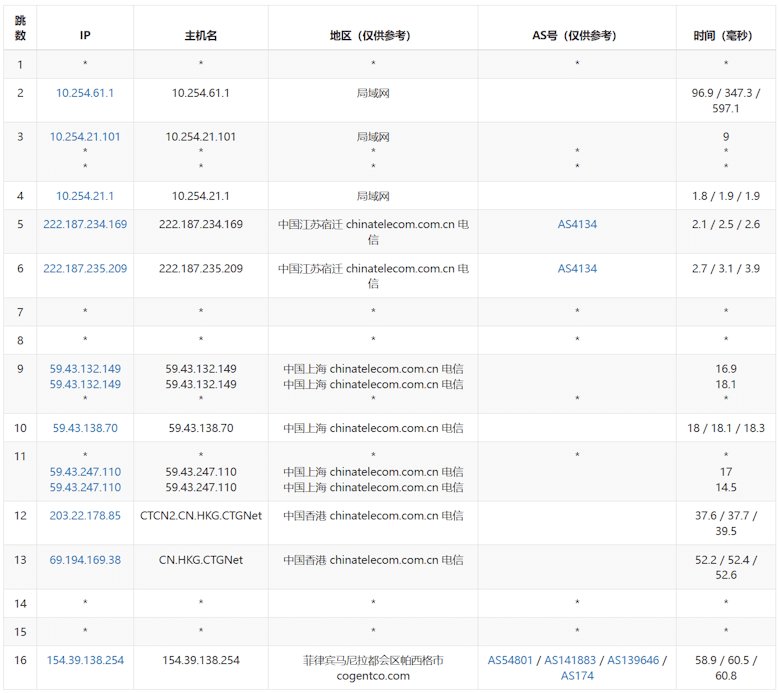Click AS4134 link in hop 6 row
780x693 pixels.
pyautogui.click(x=577, y=269)
